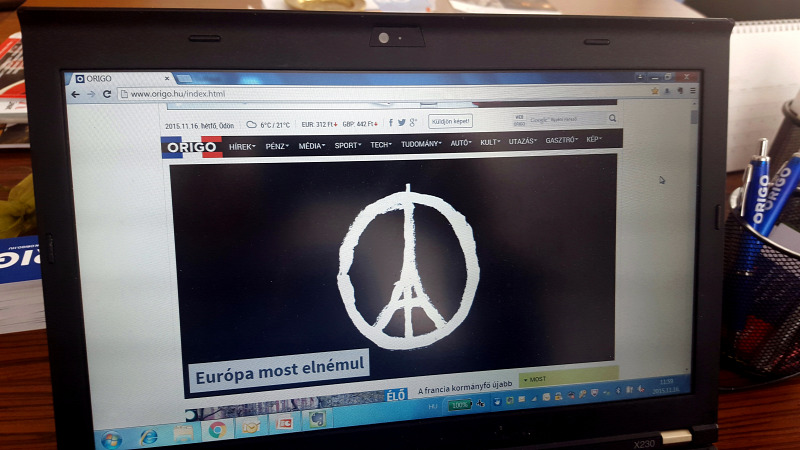Expand the MOST box arrow

click(x=526, y=380)
